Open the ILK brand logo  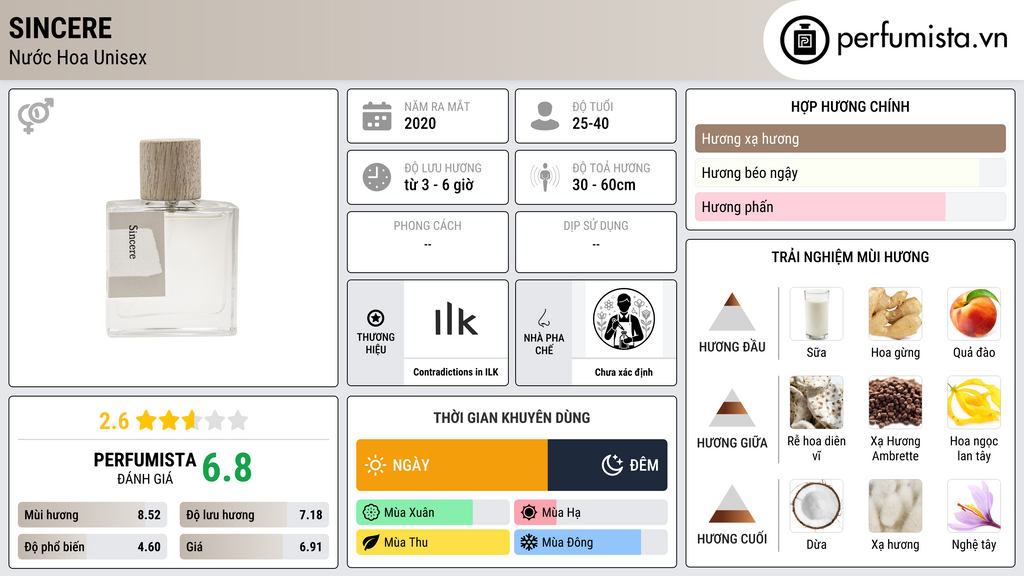point(456,319)
